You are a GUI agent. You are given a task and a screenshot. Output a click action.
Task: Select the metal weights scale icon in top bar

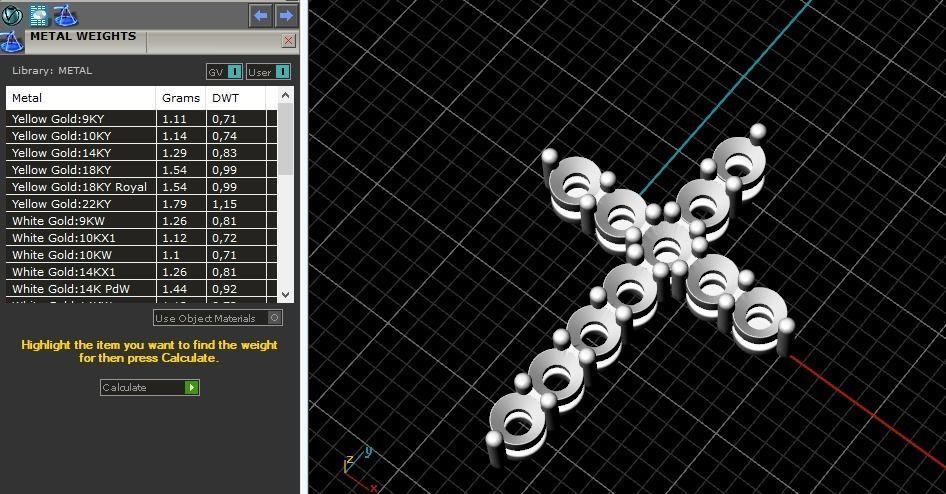click(x=65, y=15)
